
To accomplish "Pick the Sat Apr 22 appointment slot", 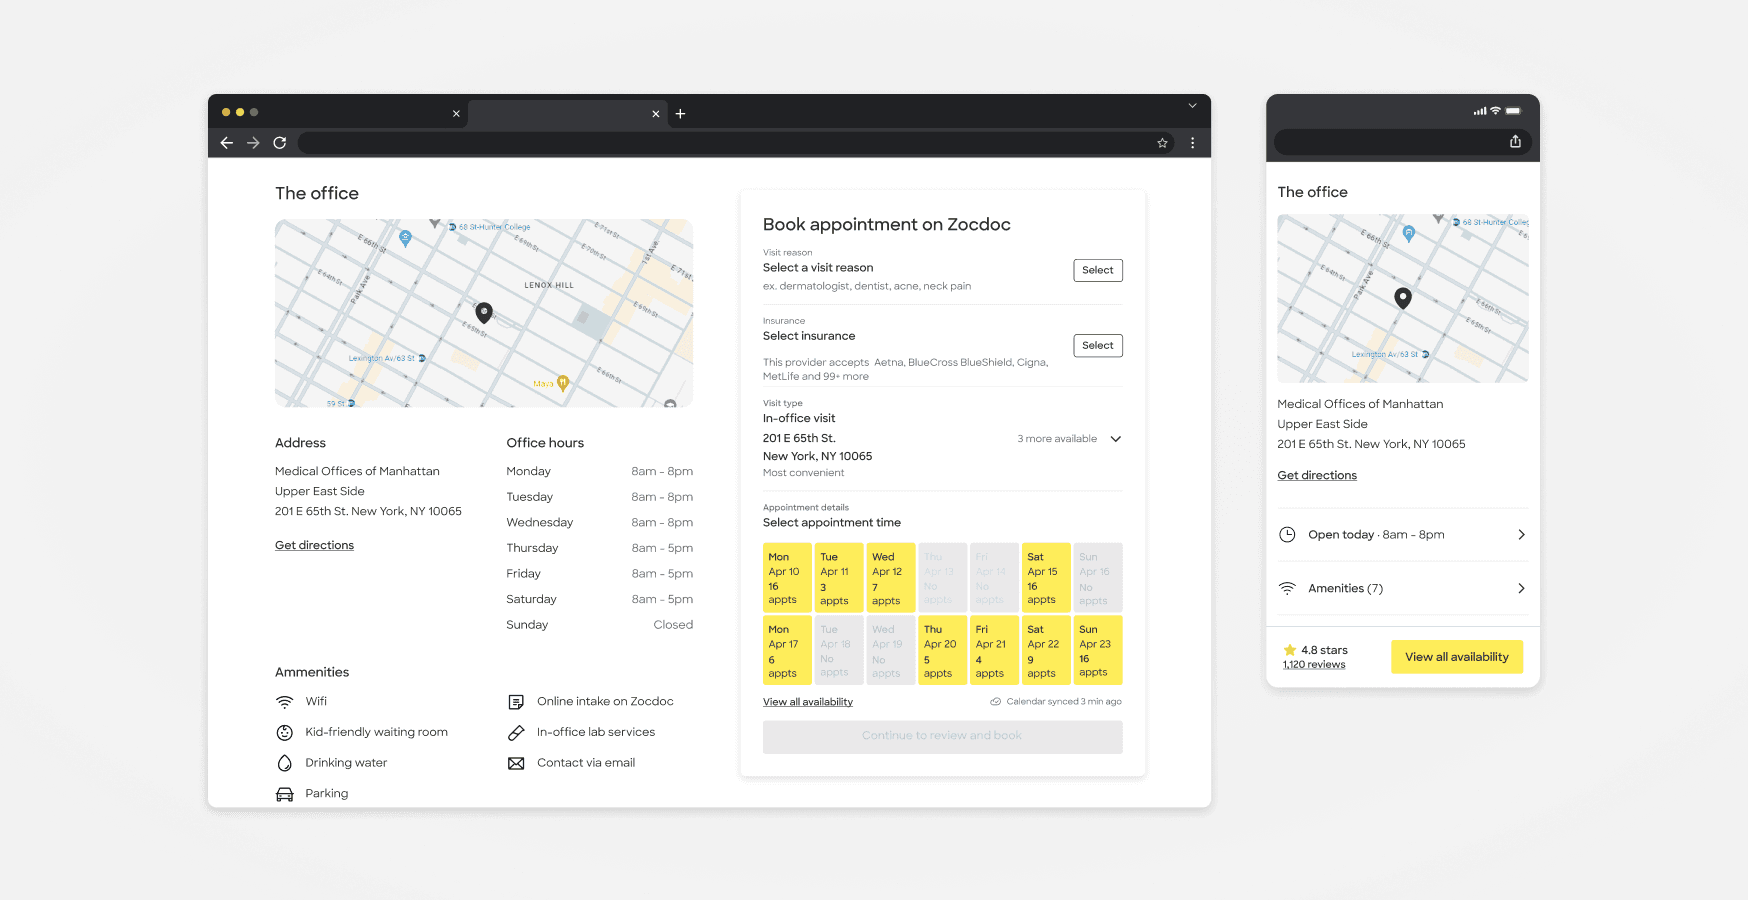I will [1046, 650].
